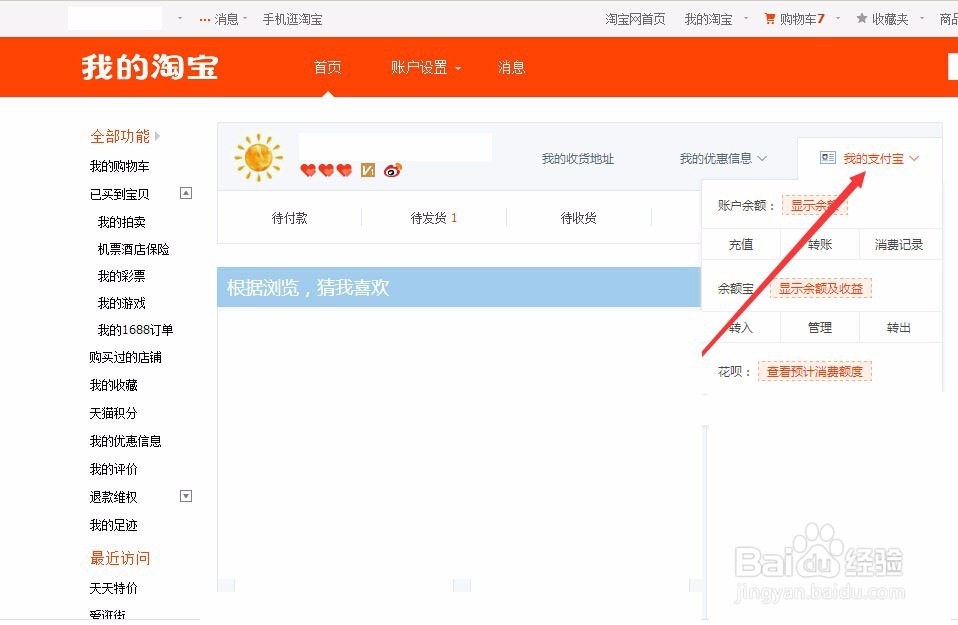The width and height of the screenshot is (958, 625).
Task: Click the 充值 recharge button
Action: [x=741, y=243]
